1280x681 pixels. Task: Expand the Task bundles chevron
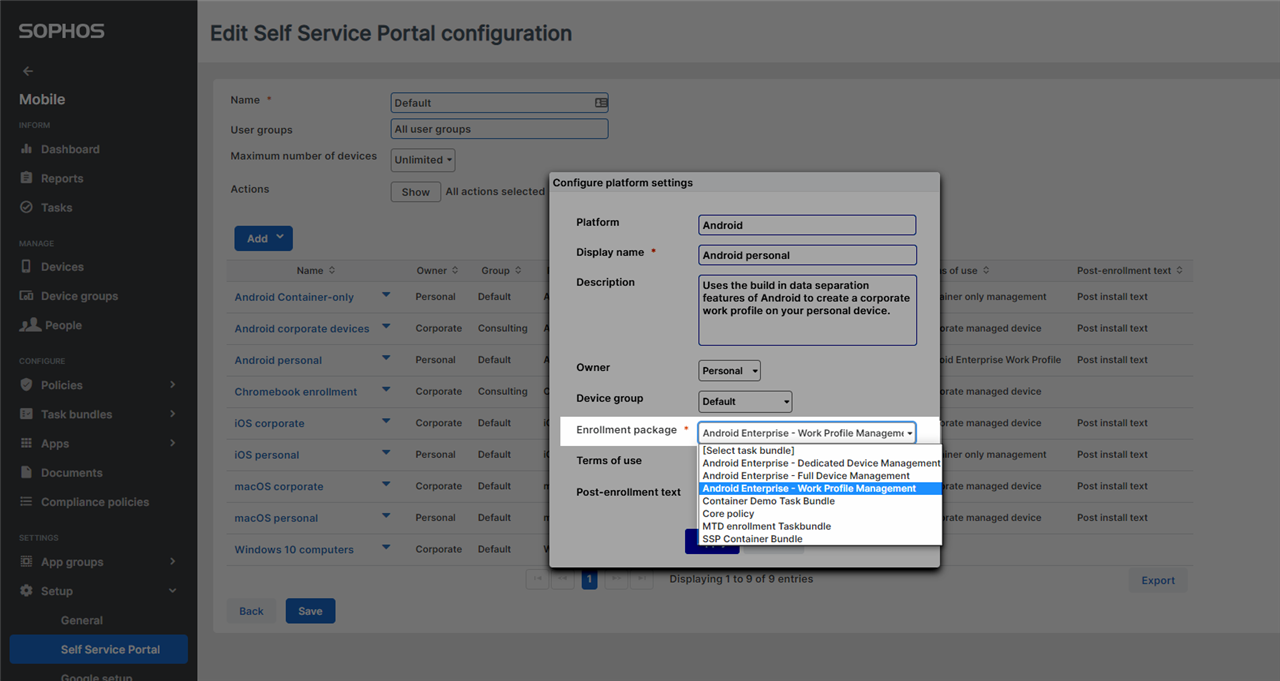point(173,414)
